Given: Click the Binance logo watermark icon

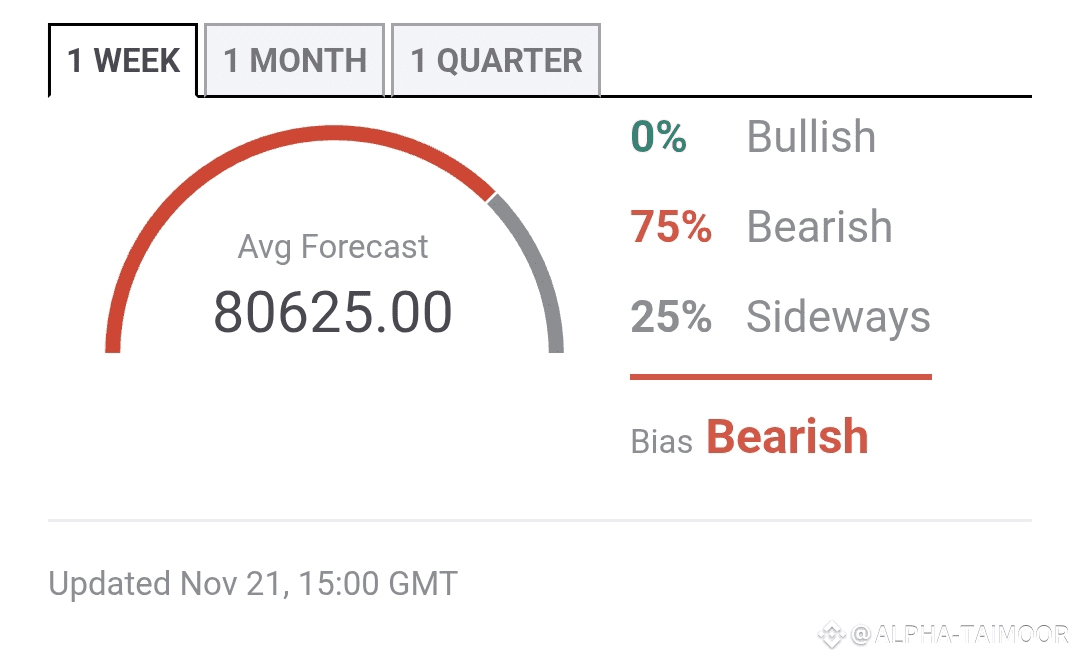Looking at the screenshot, I should click(832, 633).
